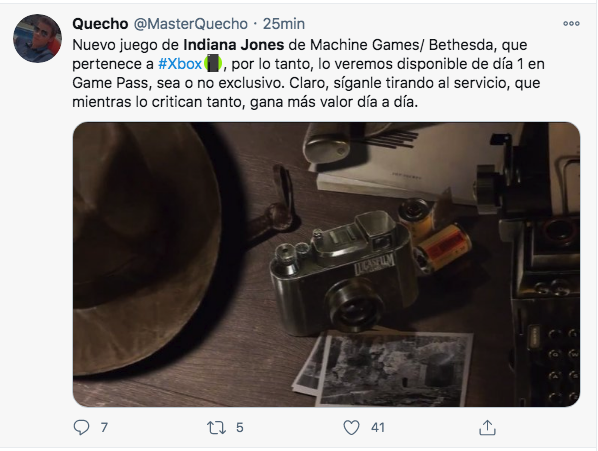Open the share tweet icon
The image size is (598, 451).
(x=487, y=427)
